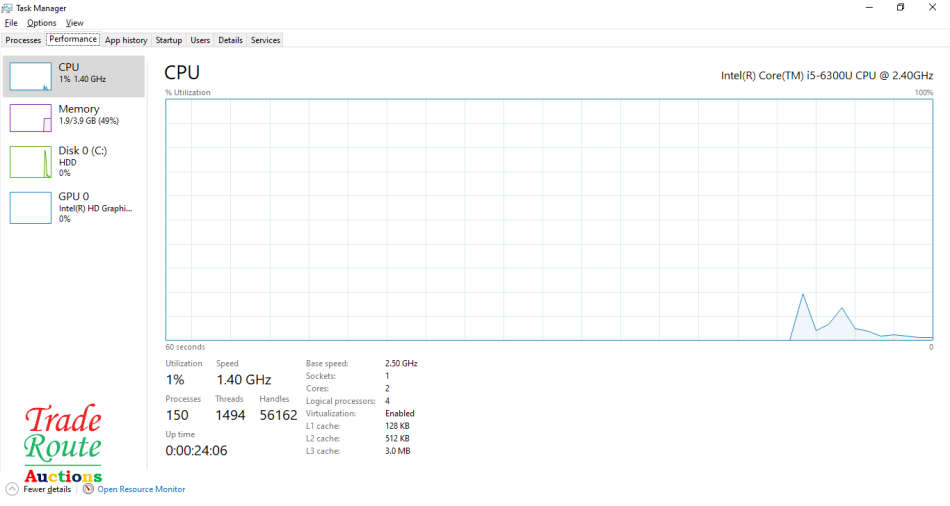The height and width of the screenshot is (506, 950).
Task: Go to the Startup tab
Action: pyautogui.click(x=169, y=40)
